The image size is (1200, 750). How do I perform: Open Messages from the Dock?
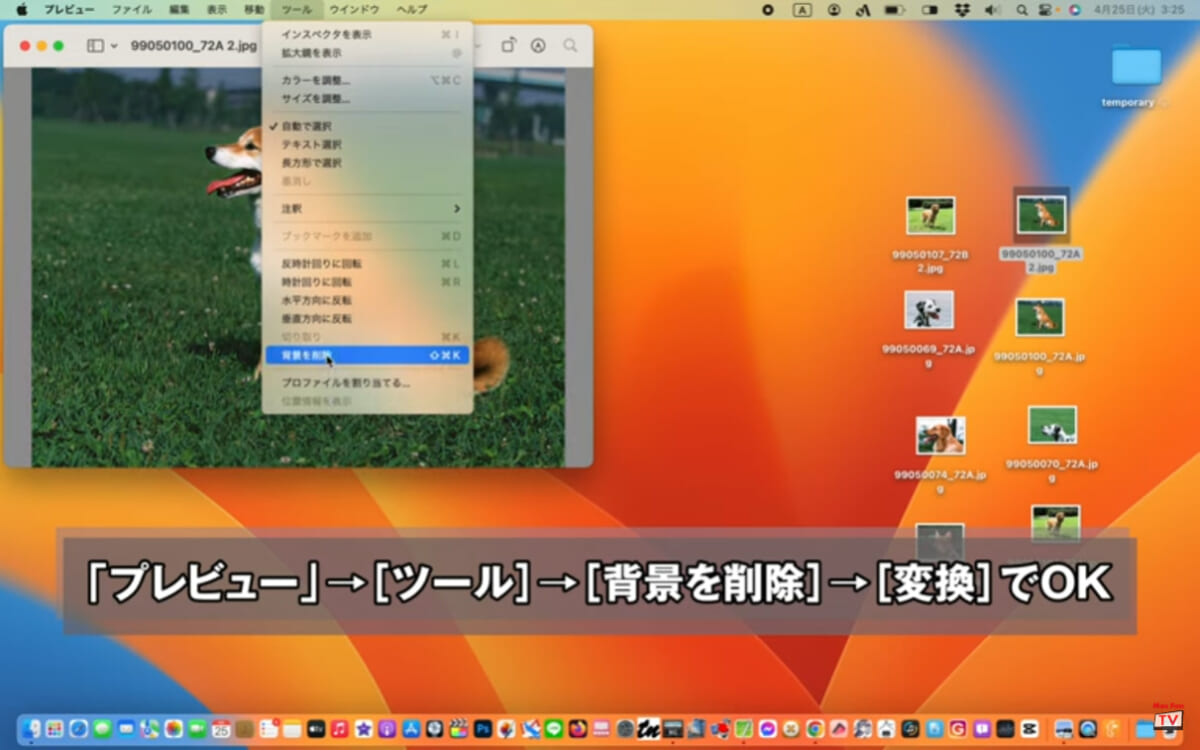102,729
